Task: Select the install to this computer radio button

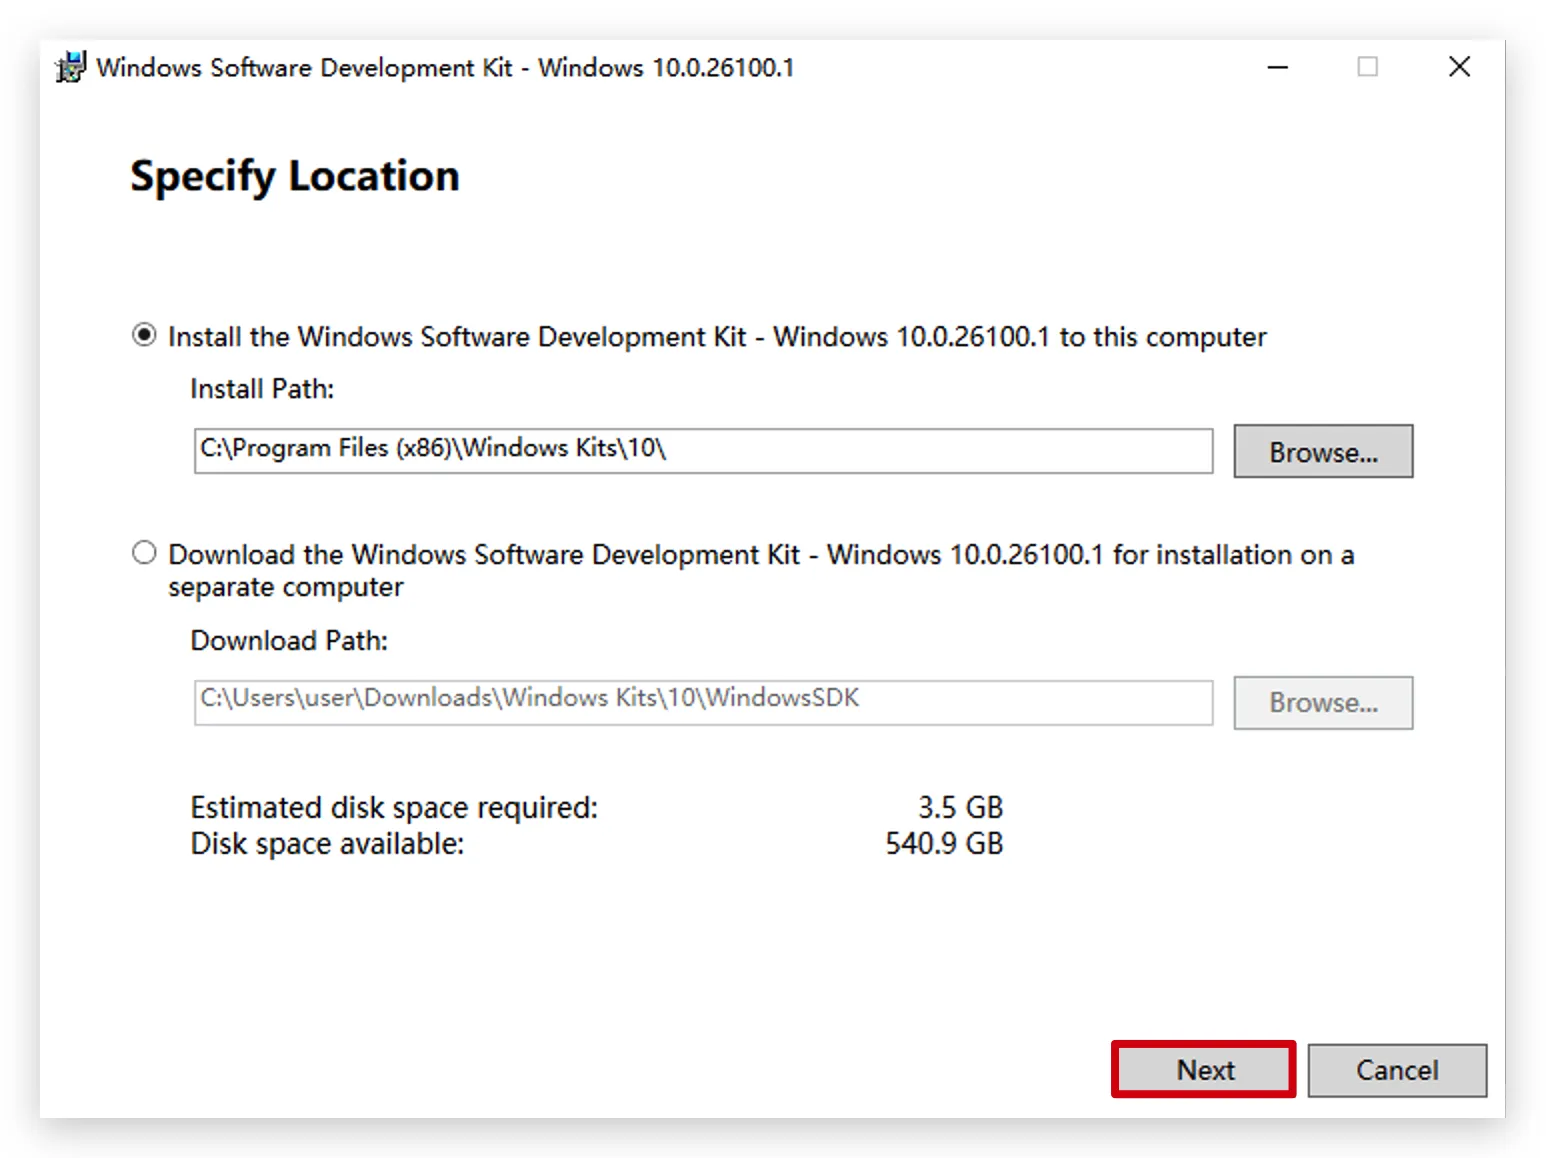Action: coord(144,335)
